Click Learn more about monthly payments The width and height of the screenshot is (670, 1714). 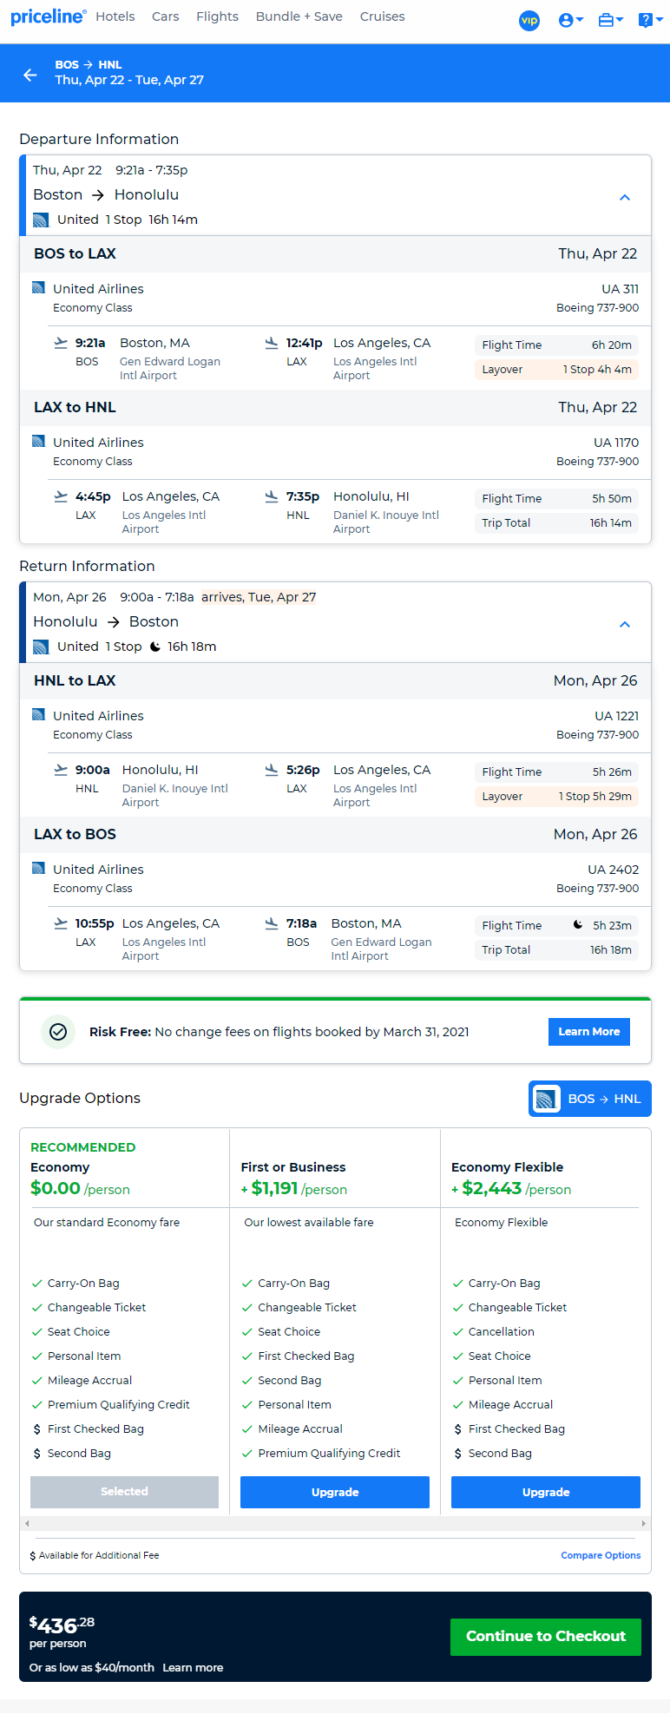pos(193,1667)
